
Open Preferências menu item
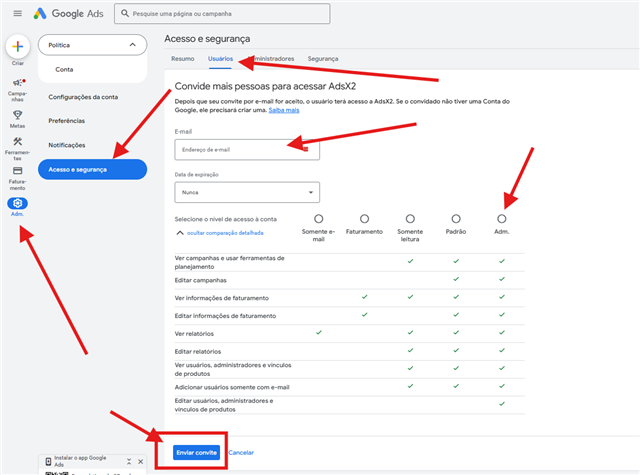click(67, 121)
